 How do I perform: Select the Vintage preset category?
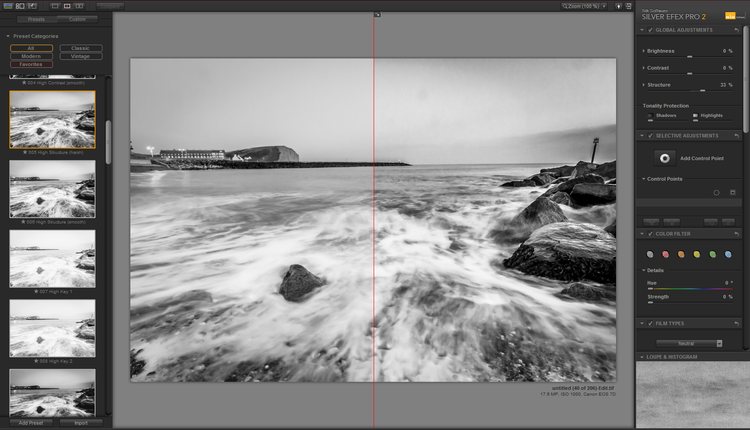80,56
